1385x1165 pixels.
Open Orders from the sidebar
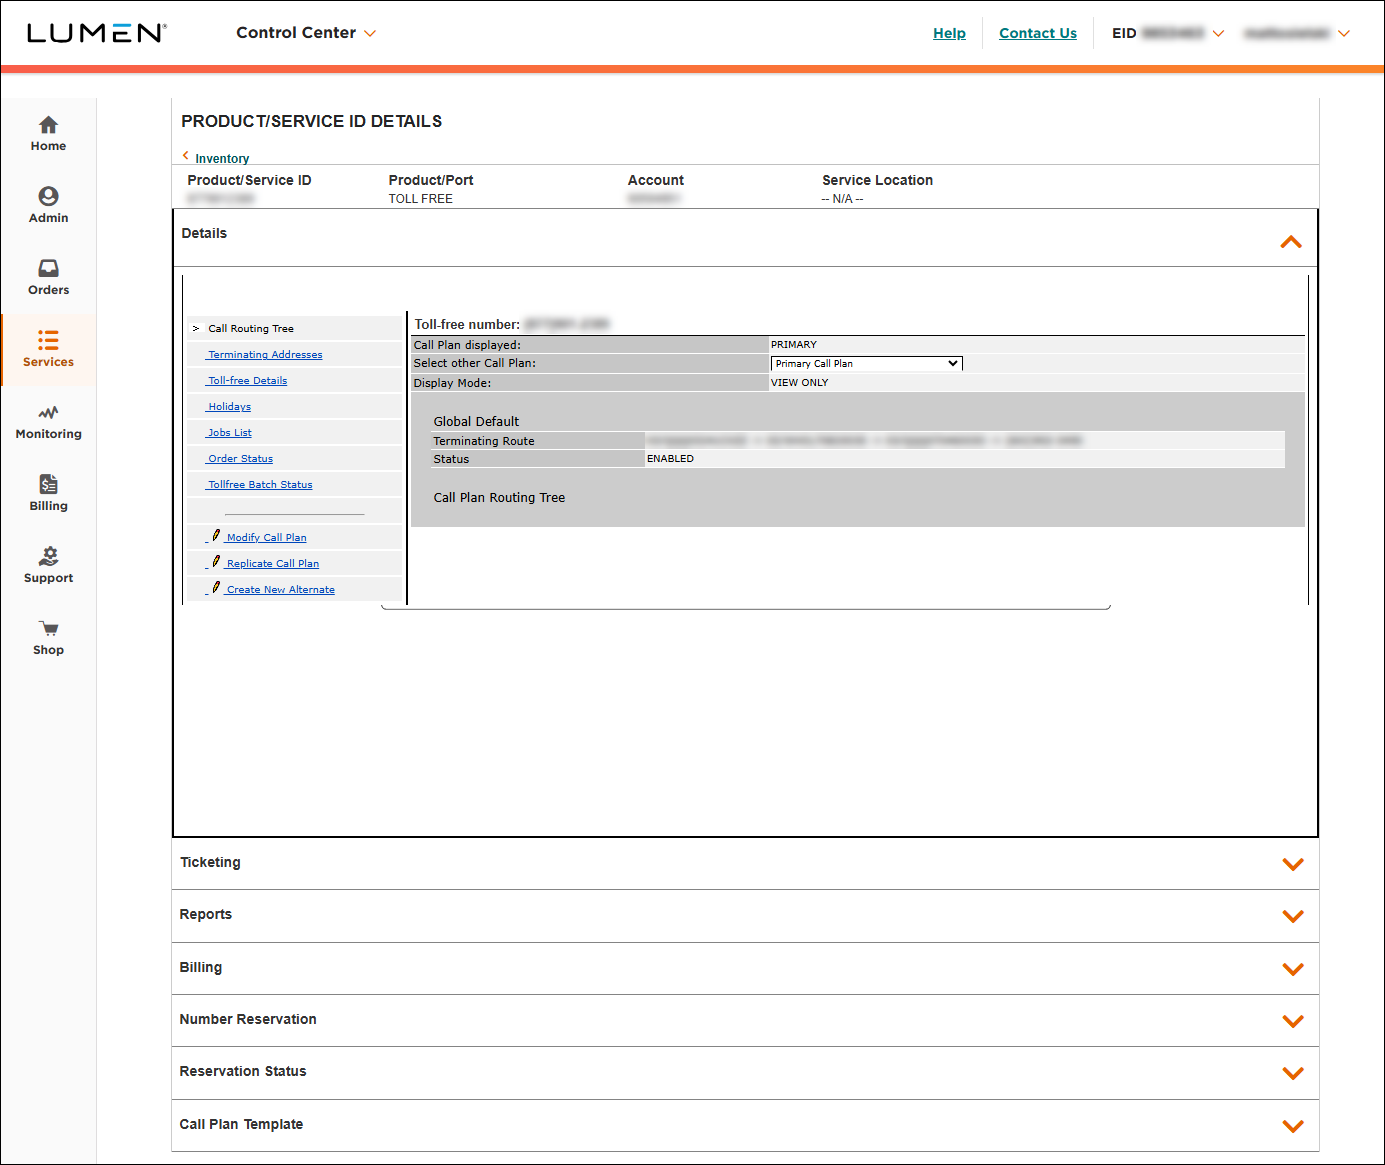pos(48,277)
